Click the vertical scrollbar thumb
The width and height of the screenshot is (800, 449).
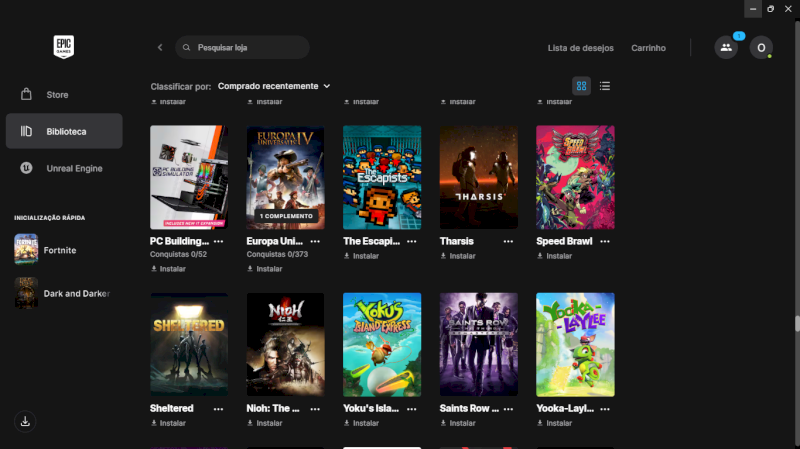(797, 324)
